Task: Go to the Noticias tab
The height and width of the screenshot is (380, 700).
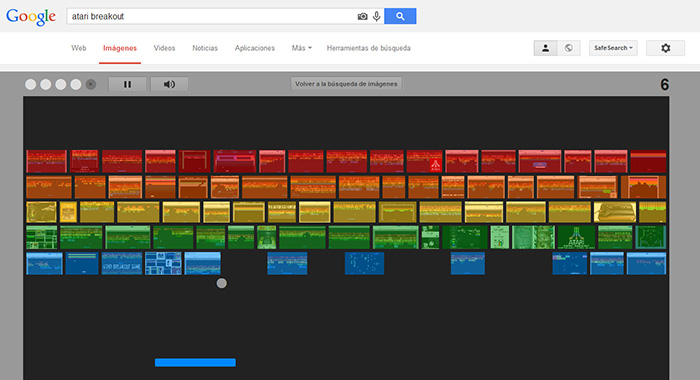Action: [205, 48]
